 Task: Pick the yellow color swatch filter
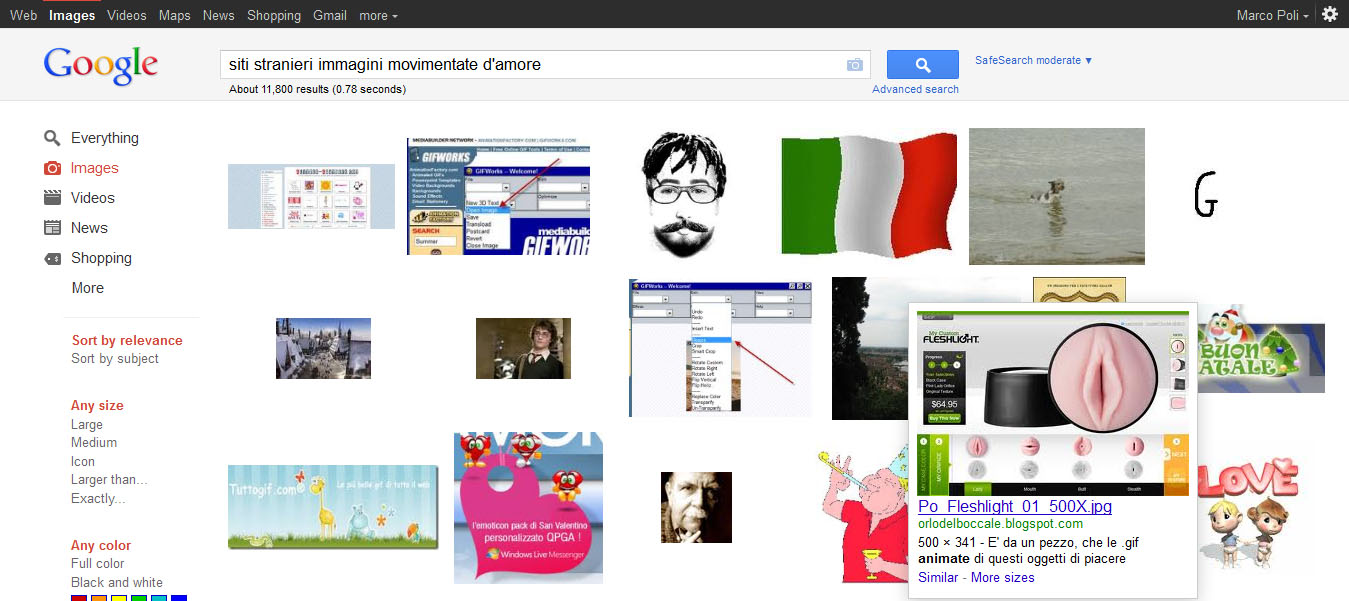[x=119, y=598]
